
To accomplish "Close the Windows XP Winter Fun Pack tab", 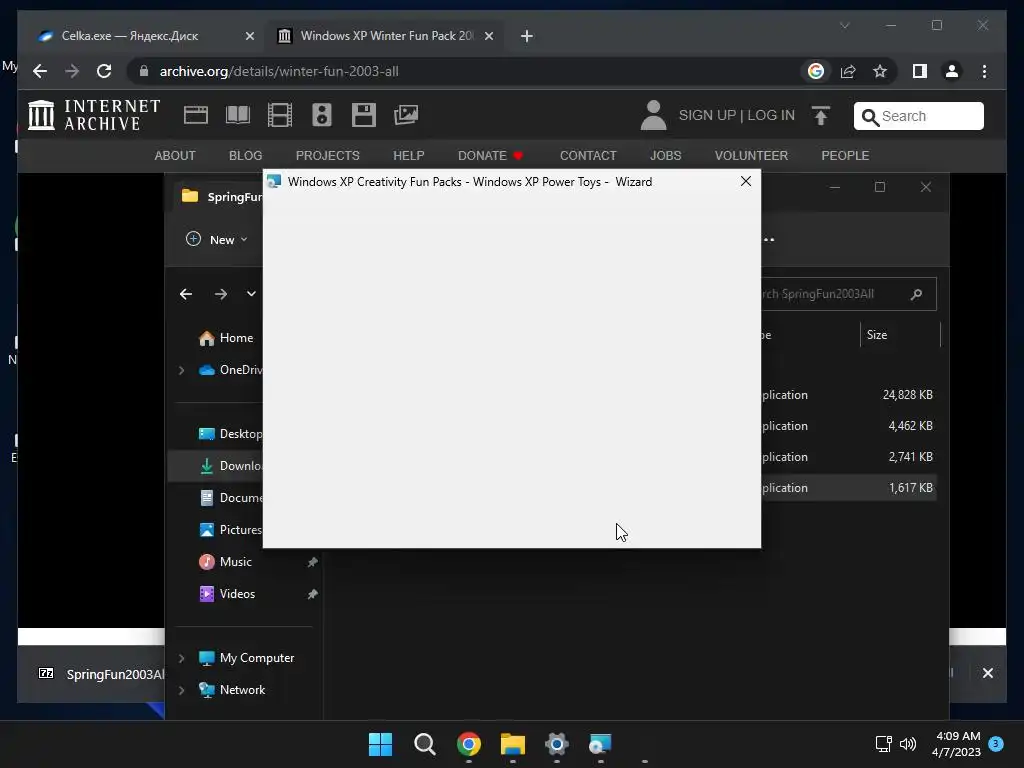I will click(488, 36).
